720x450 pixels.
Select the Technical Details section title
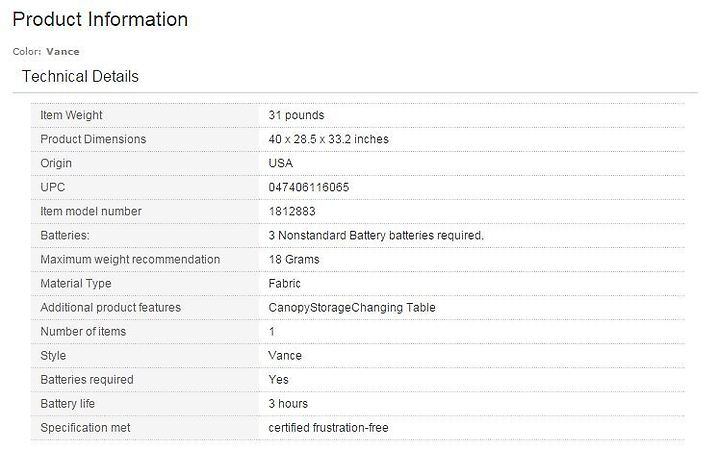80,76
